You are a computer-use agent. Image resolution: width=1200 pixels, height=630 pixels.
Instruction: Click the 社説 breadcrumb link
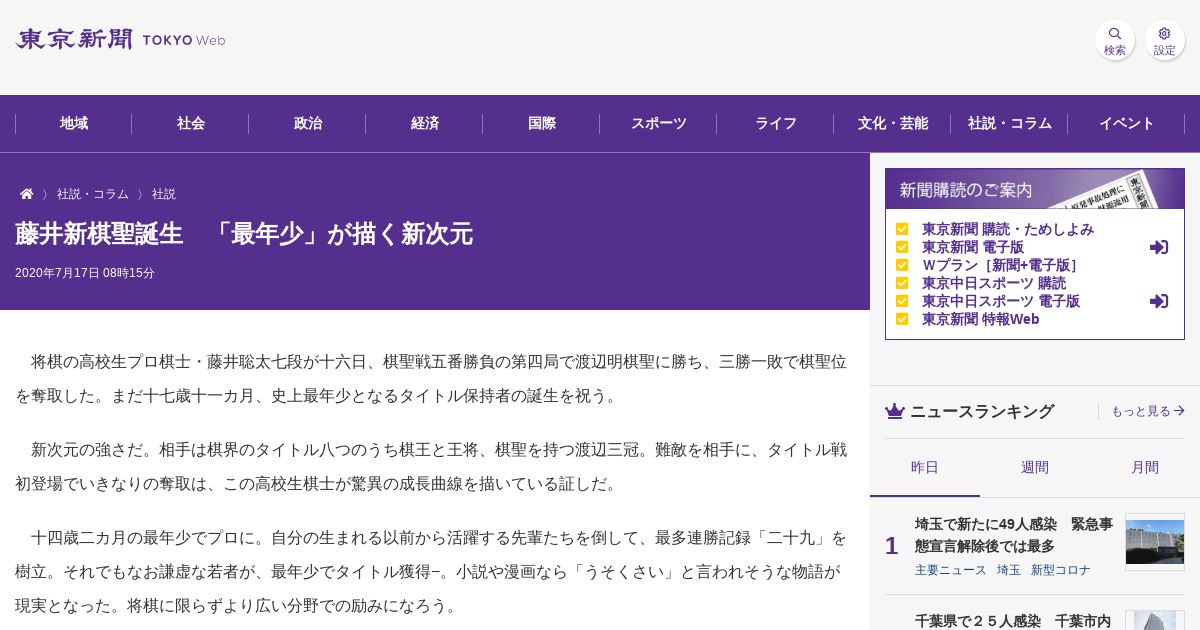(164, 194)
